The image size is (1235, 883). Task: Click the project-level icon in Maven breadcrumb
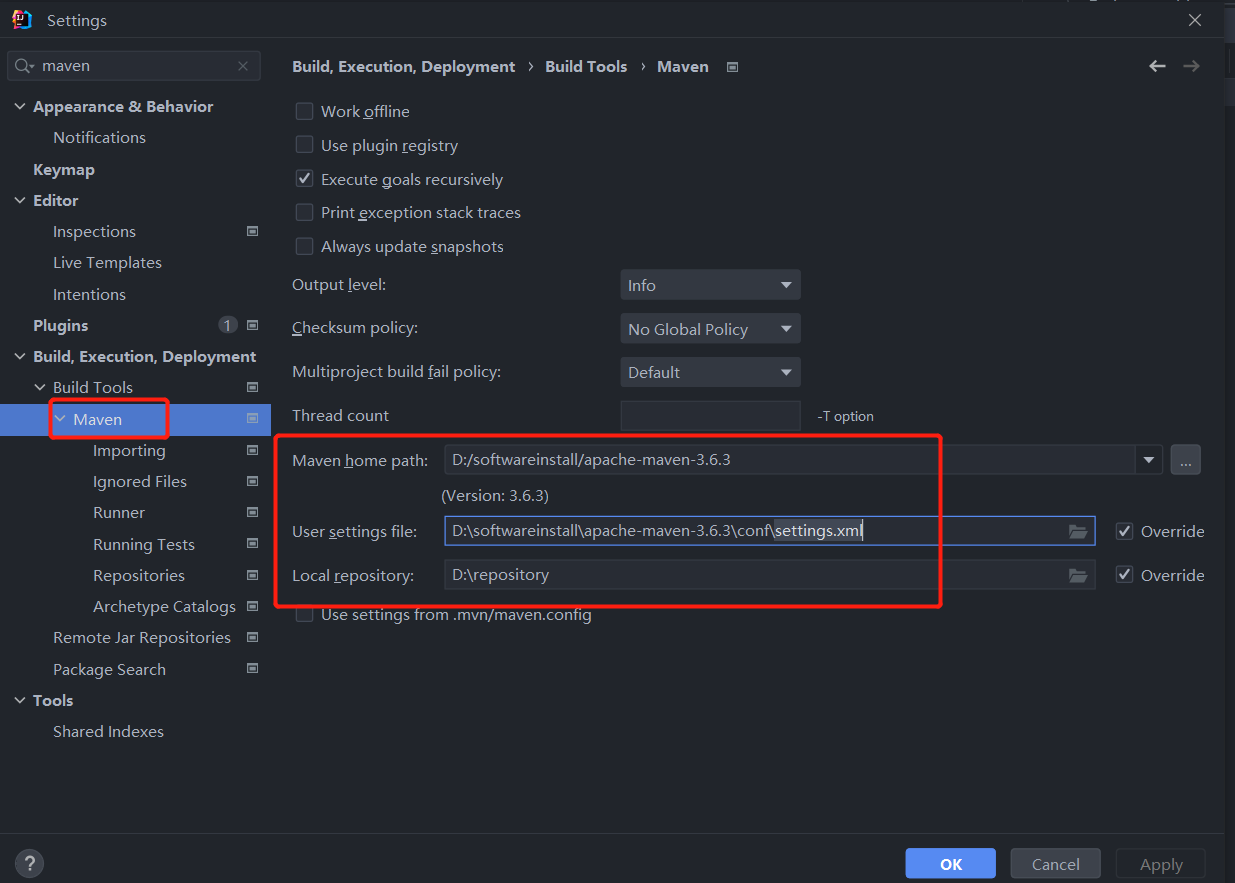[x=732, y=67]
